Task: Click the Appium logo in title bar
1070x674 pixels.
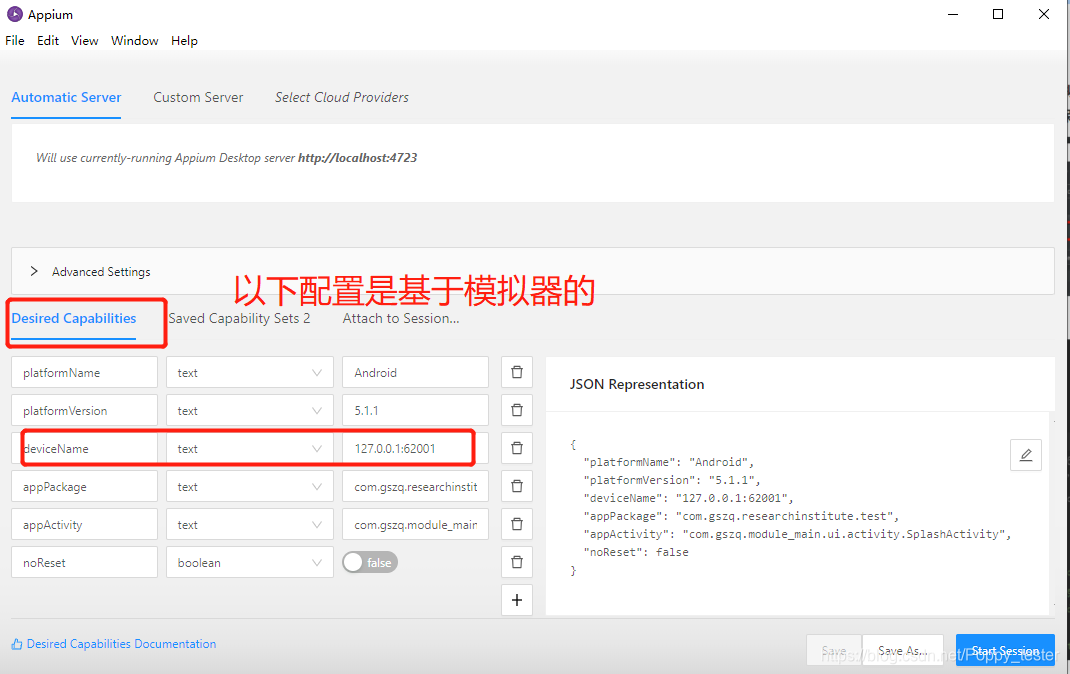Action: tap(14, 14)
